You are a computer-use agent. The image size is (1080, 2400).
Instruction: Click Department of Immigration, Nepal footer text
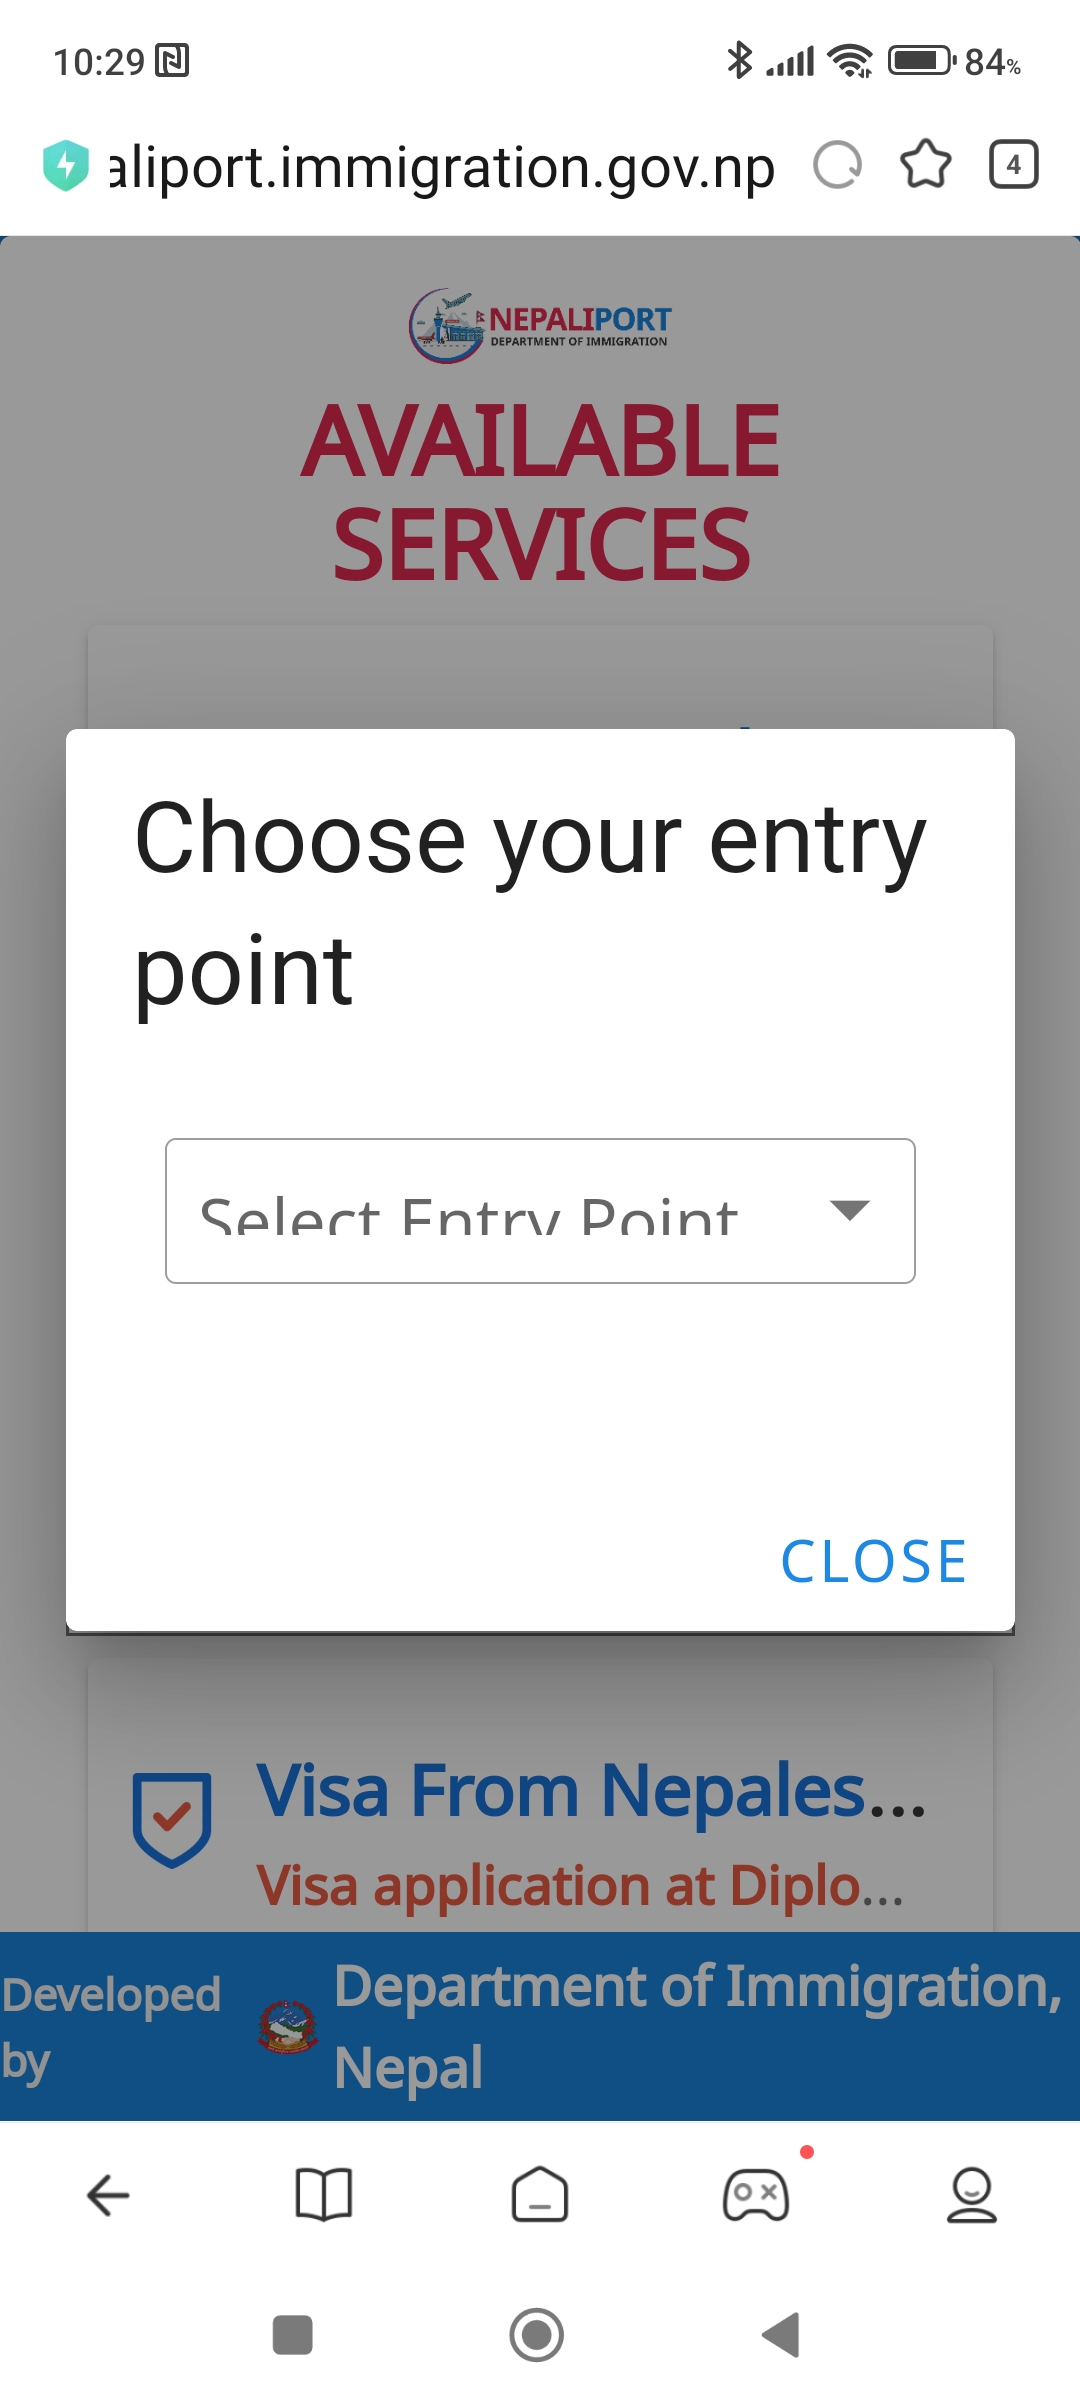tap(697, 2026)
